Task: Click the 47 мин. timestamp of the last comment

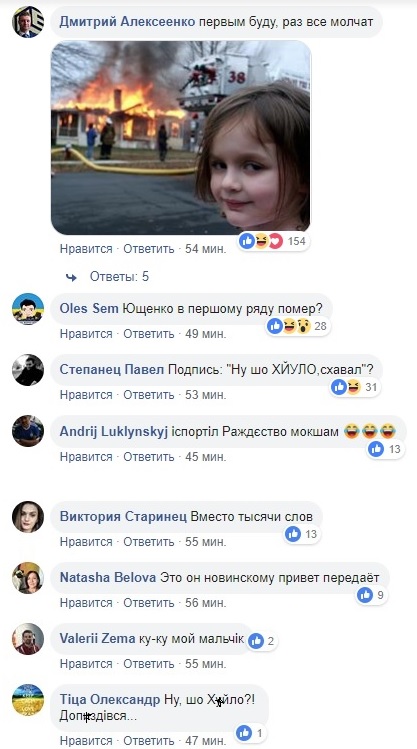Action: click(205, 741)
